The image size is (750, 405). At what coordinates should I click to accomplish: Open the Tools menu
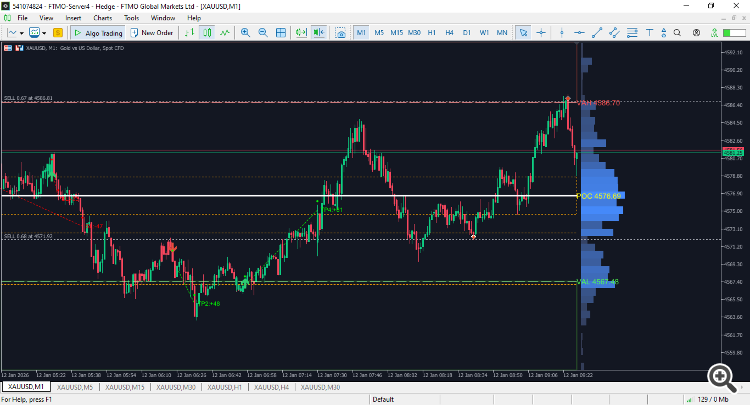pos(132,18)
